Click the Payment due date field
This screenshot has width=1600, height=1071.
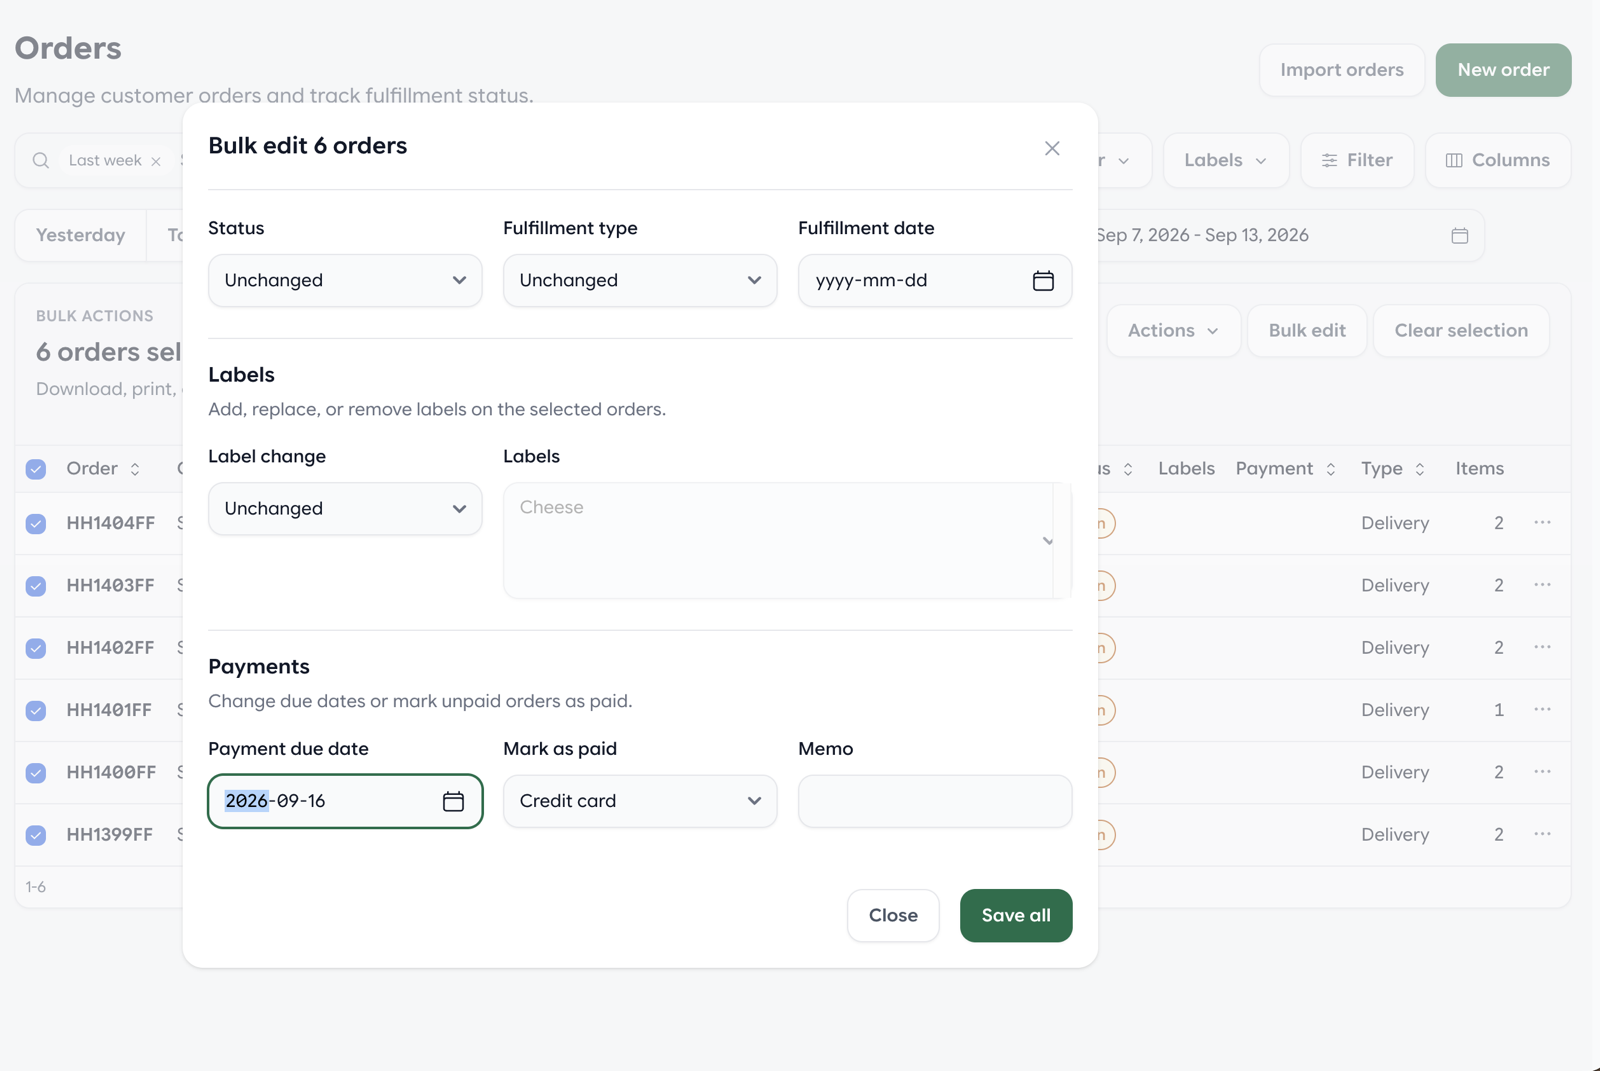(x=345, y=801)
